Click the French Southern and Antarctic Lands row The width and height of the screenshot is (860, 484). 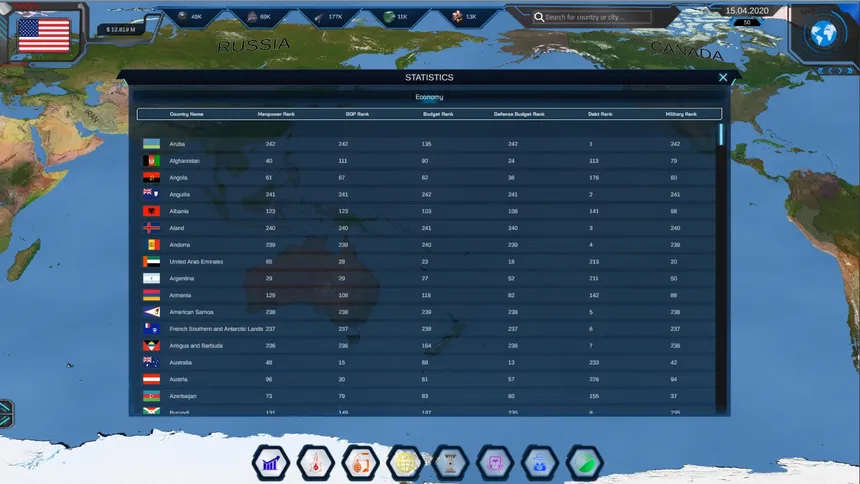pyautogui.click(x=428, y=329)
